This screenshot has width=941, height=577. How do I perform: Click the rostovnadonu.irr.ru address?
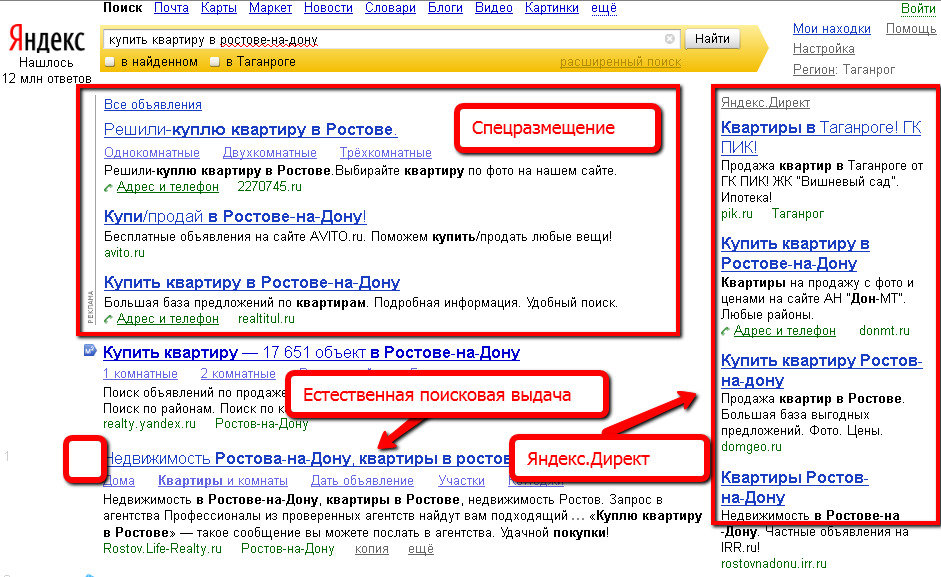click(x=774, y=564)
